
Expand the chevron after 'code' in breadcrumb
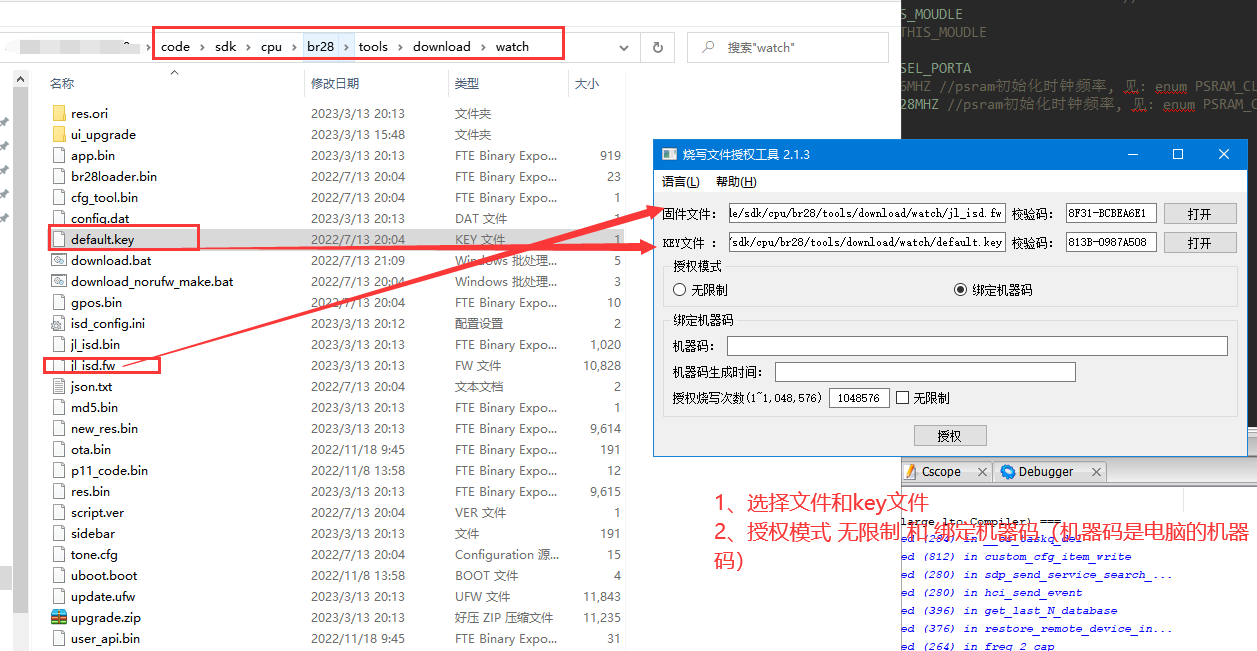point(201,47)
